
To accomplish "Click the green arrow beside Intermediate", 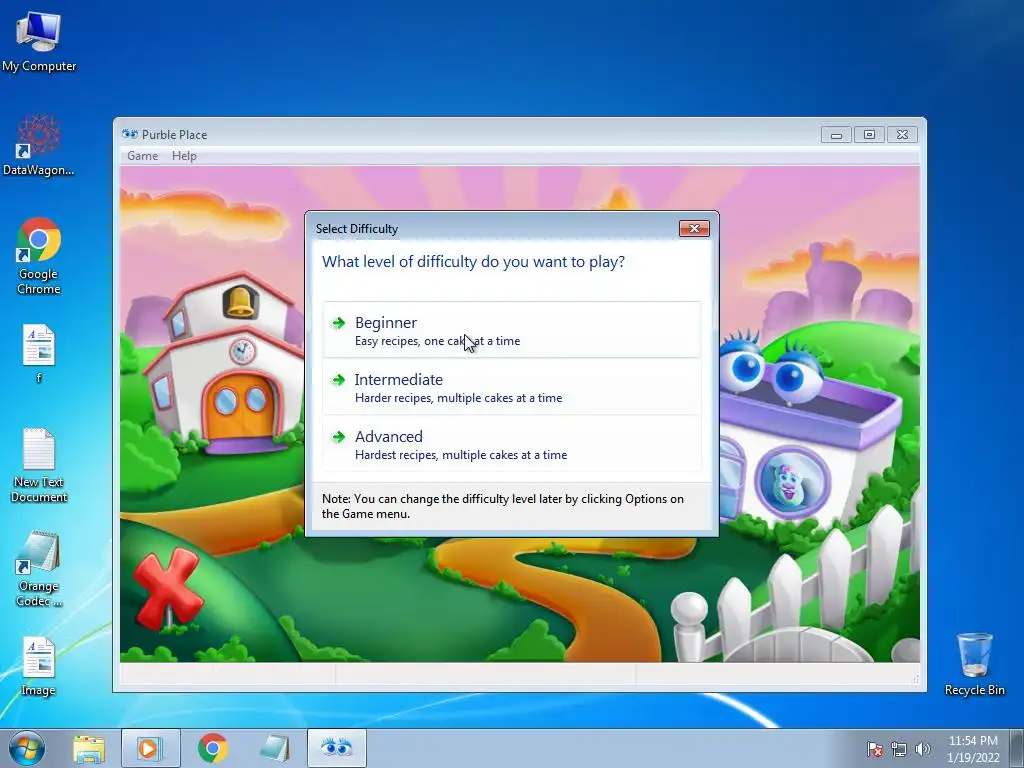I will (338, 379).
